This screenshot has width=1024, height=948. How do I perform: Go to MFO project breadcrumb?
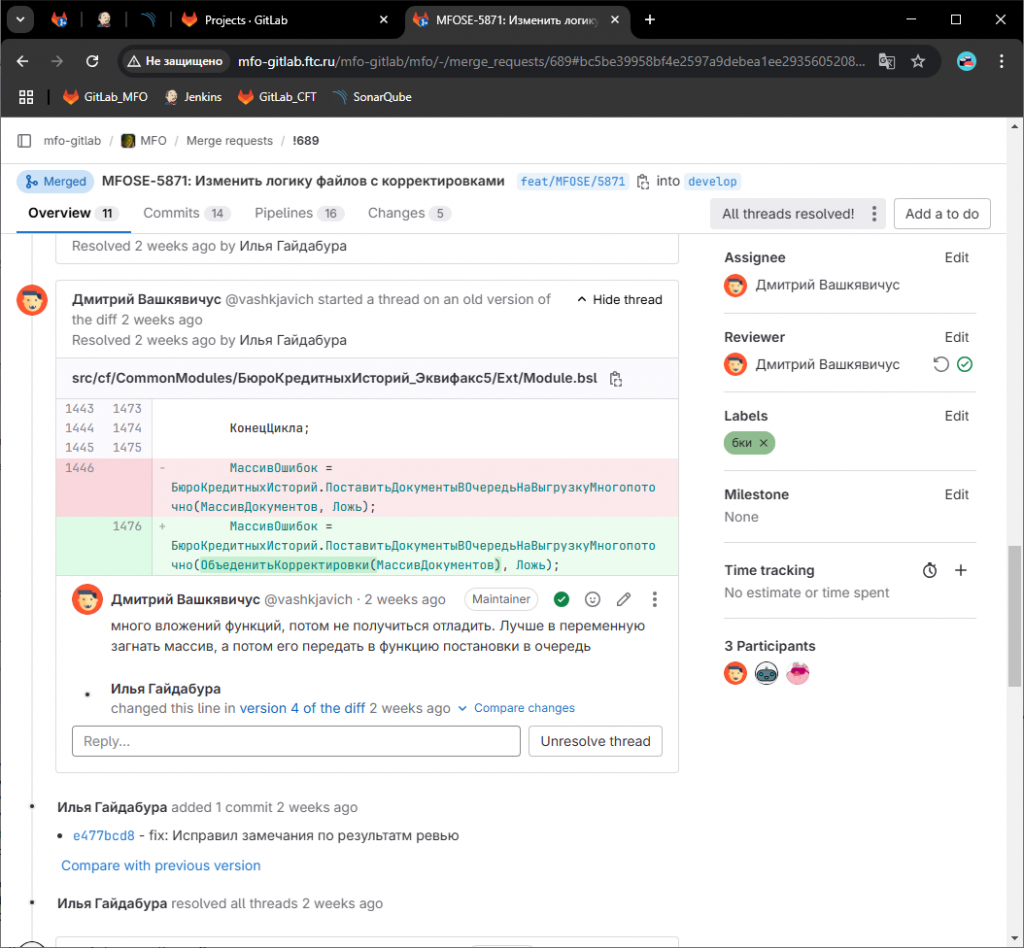pyautogui.click(x=144, y=140)
